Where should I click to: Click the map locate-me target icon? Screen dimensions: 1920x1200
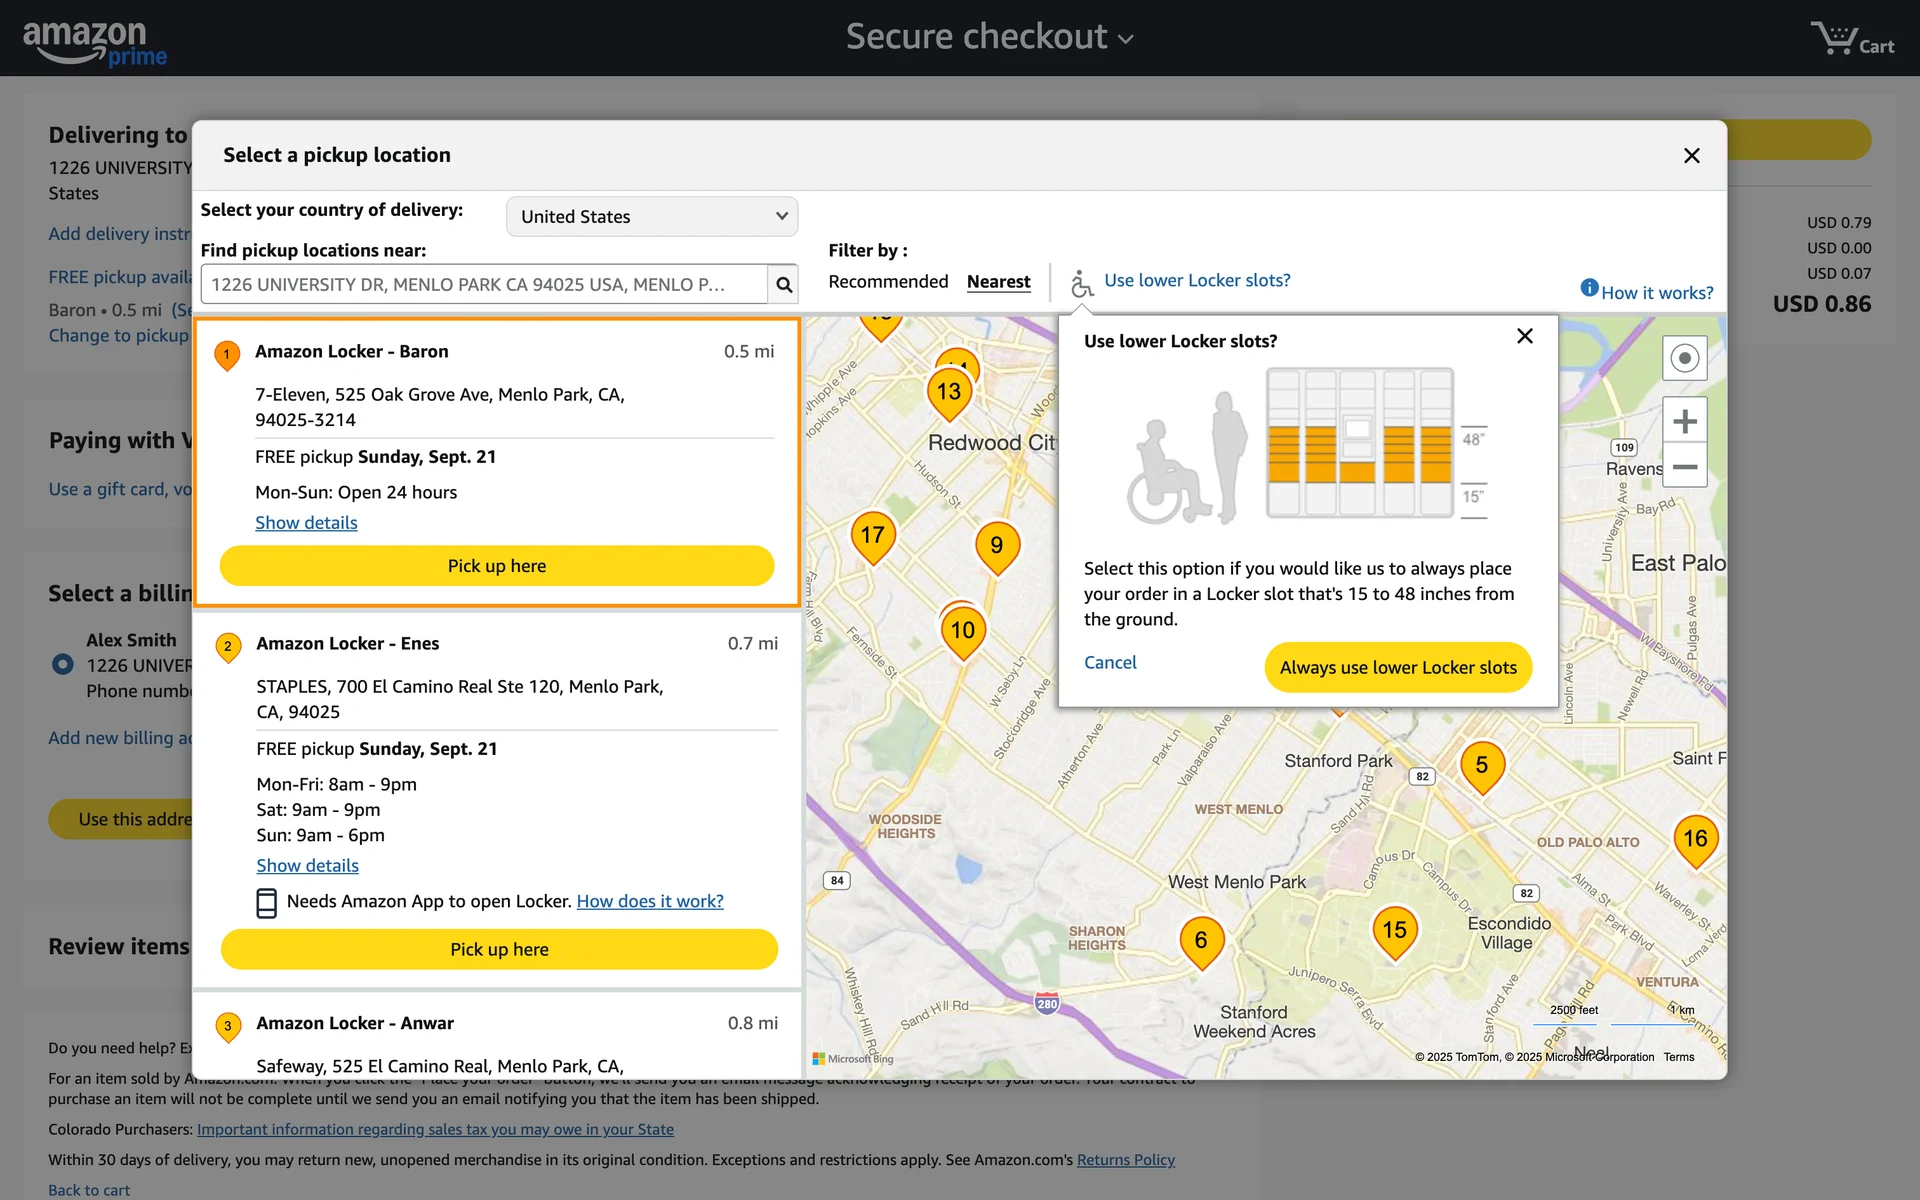[x=1684, y=358]
